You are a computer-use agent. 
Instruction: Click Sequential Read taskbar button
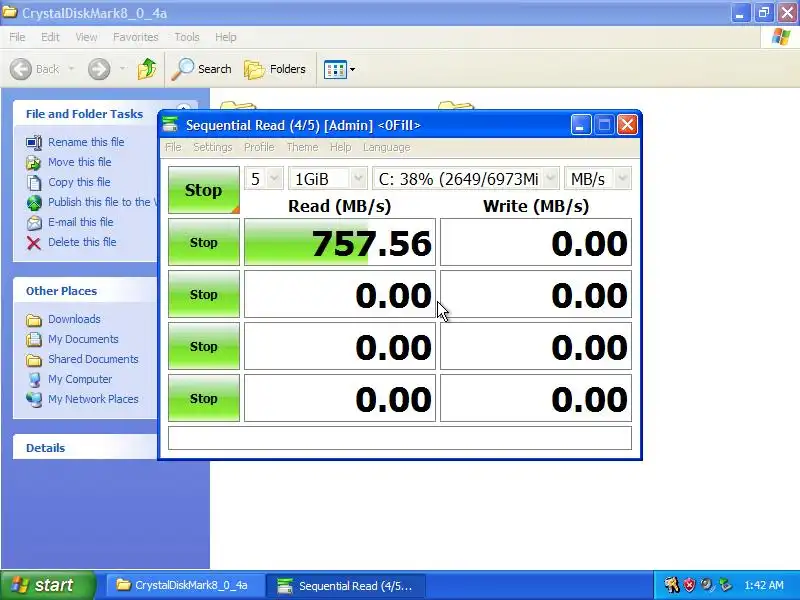346,586
